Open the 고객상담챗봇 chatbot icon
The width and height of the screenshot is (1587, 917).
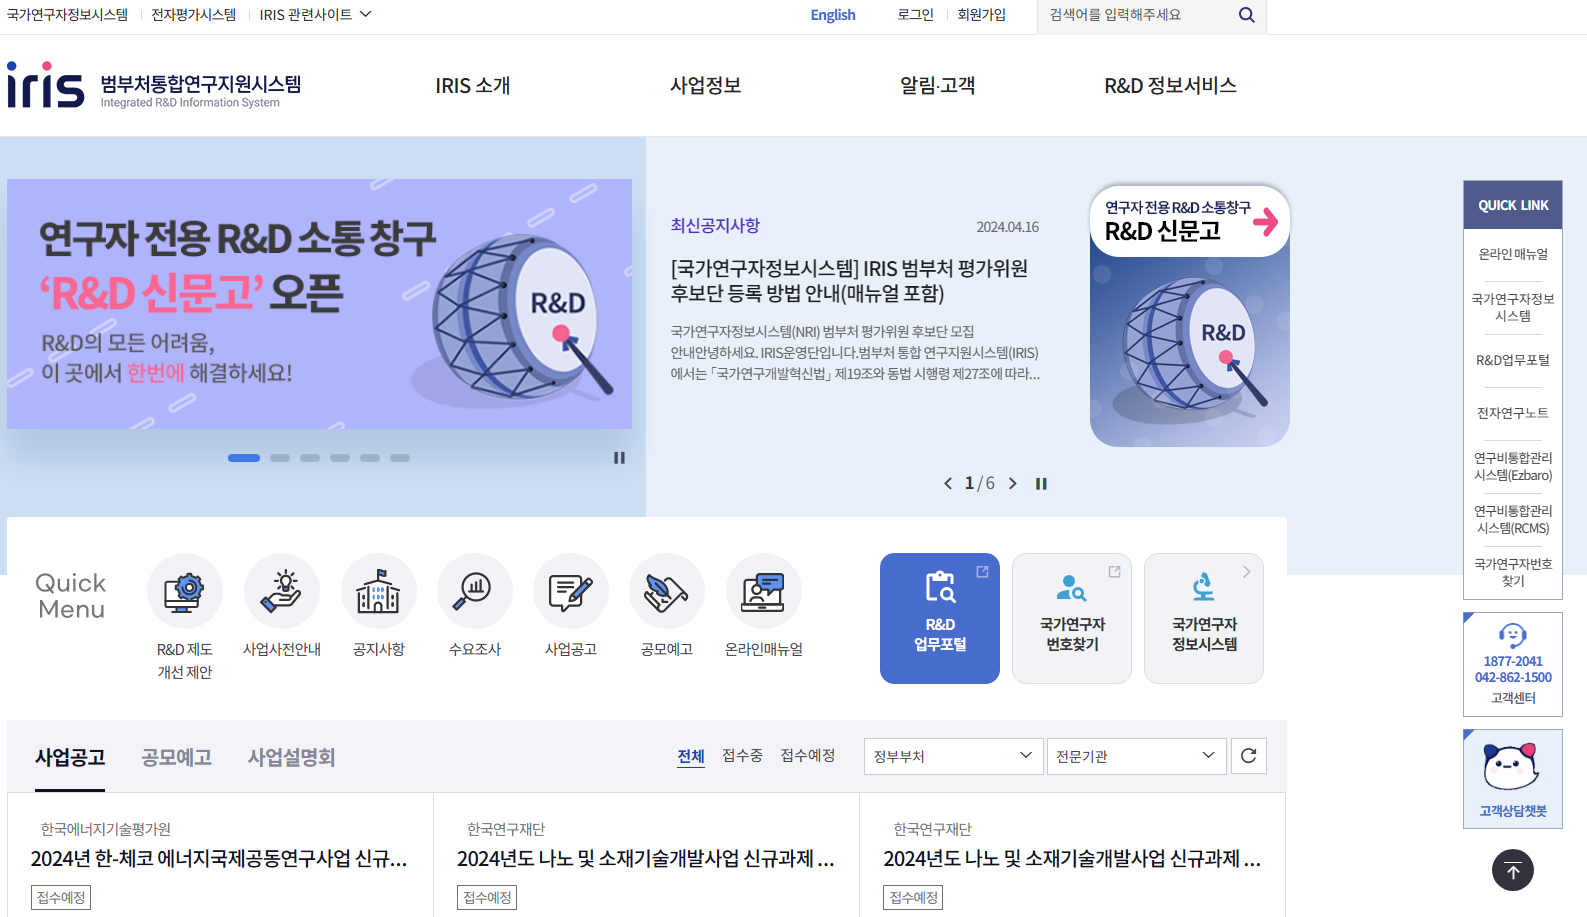(1511, 768)
